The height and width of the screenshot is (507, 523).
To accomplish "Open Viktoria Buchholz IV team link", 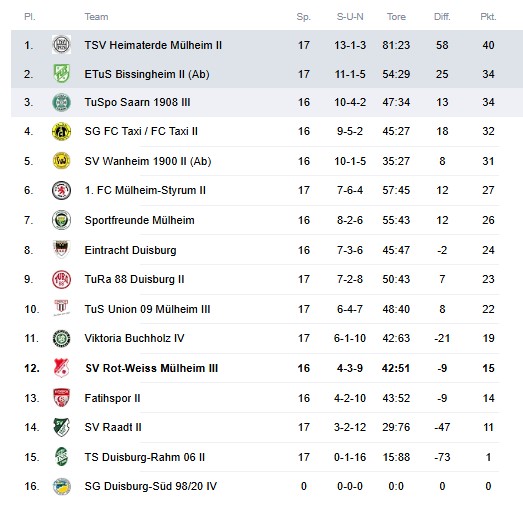I will [x=134, y=338].
